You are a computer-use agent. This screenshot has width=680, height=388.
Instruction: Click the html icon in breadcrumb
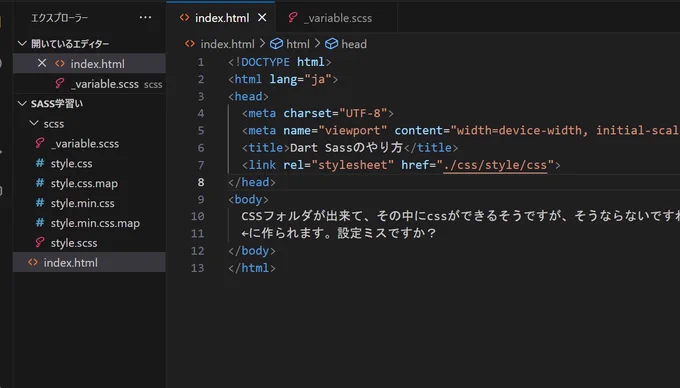tap(276, 44)
